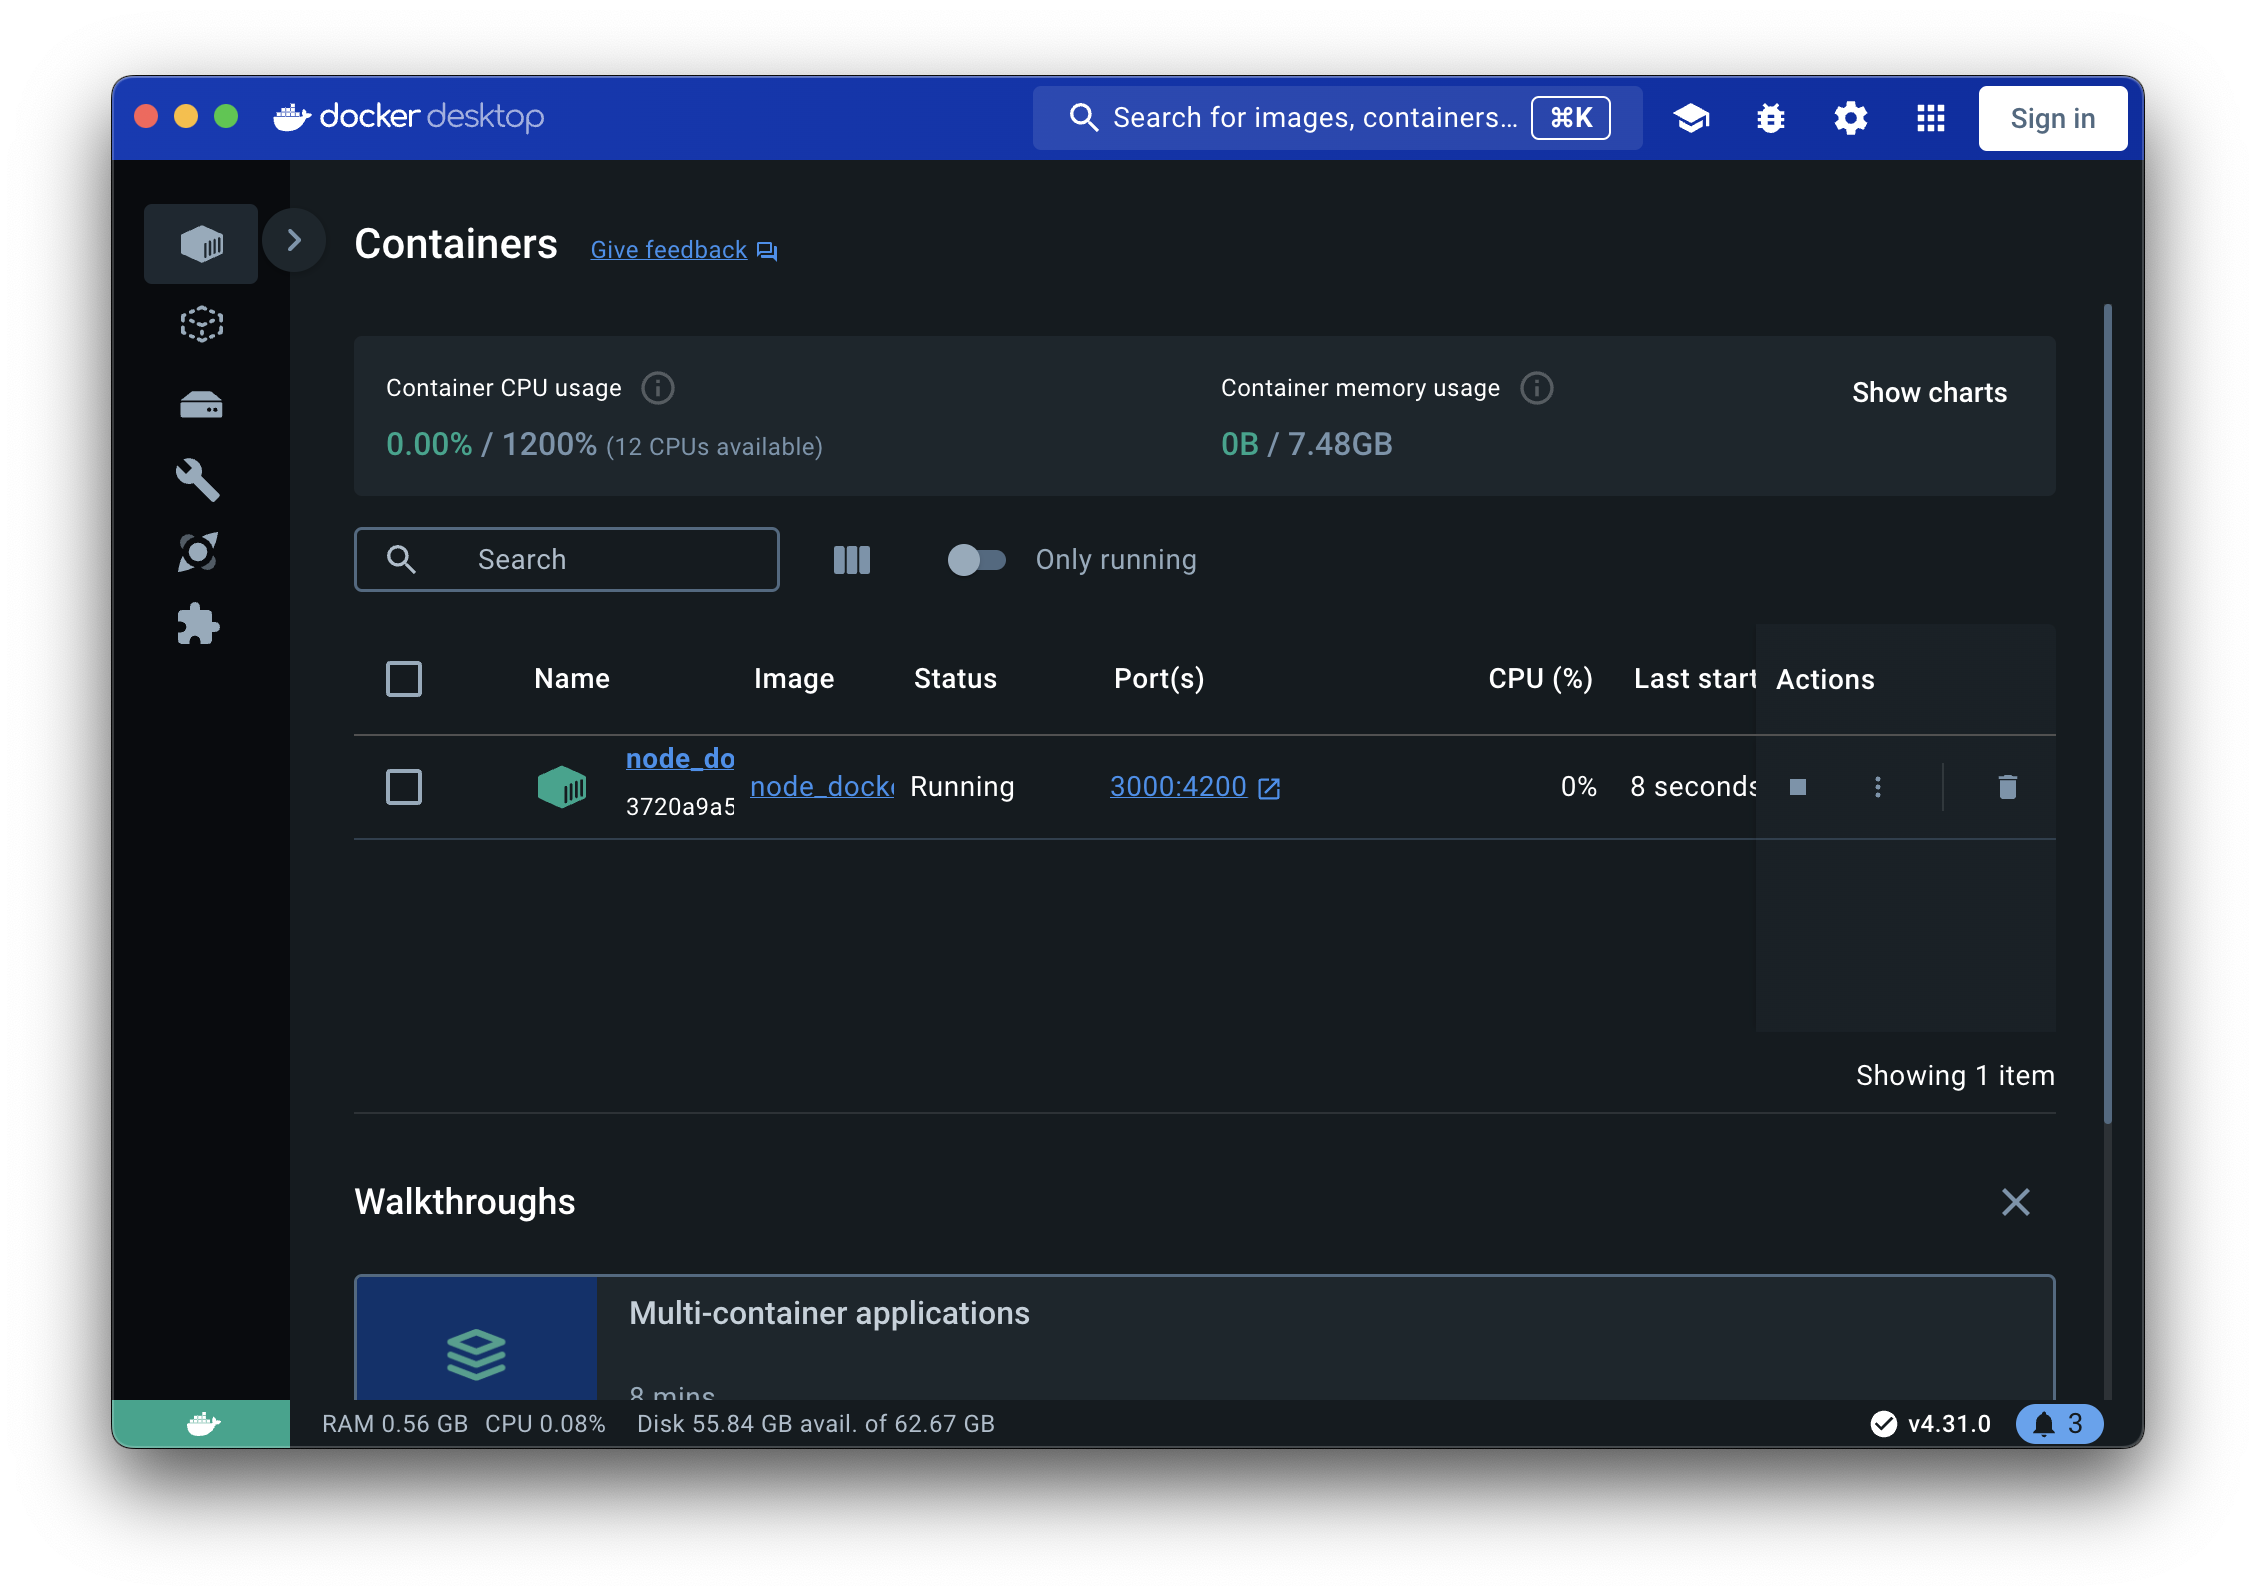Image resolution: width=2256 pixels, height=1596 pixels.
Task: Click the vertical scrollbar
Action: tap(2107, 714)
